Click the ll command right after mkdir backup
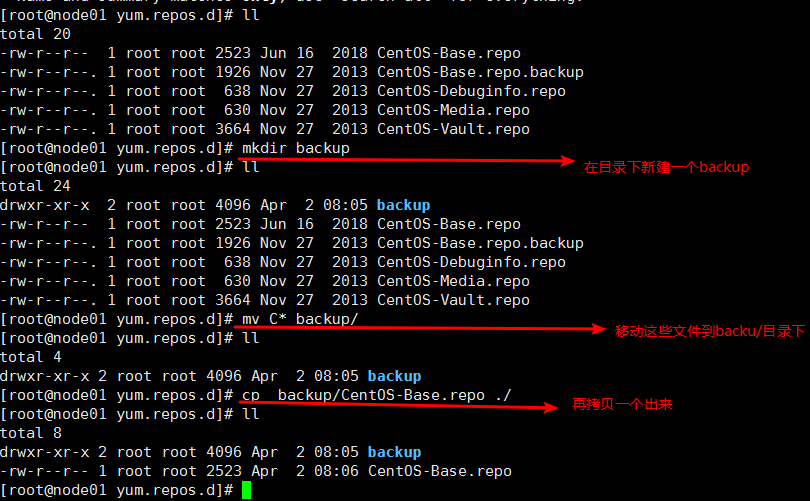The width and height of the screenshot is (810, 501). click(x=251, y=167)
